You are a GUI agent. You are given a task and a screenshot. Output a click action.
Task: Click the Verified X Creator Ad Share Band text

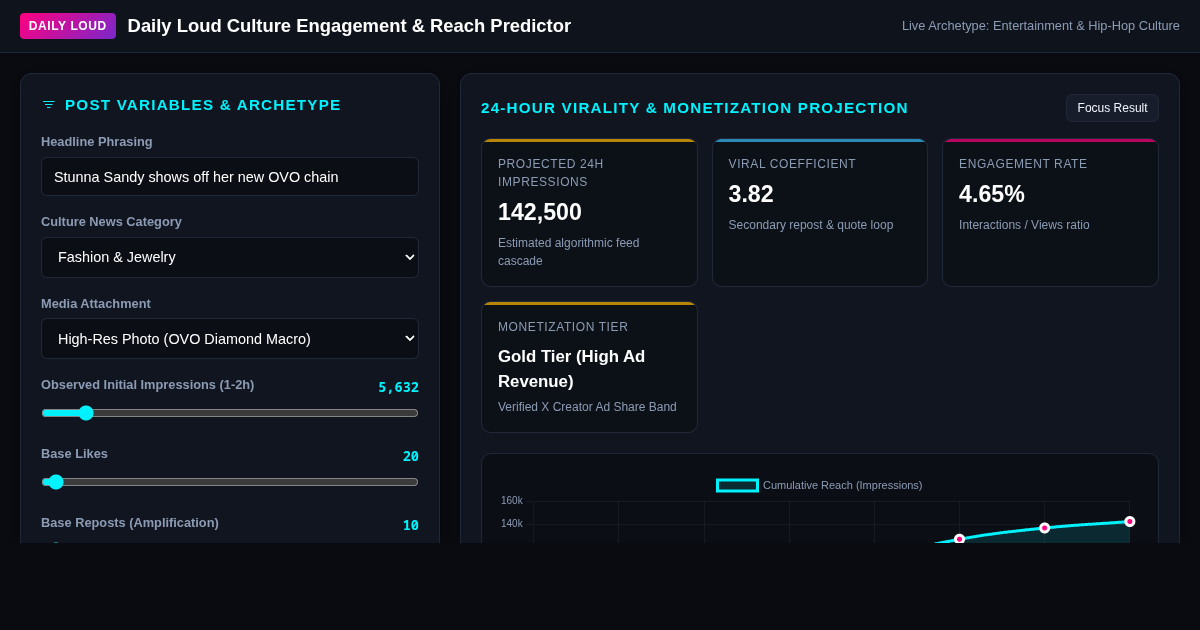coord(587,407)
